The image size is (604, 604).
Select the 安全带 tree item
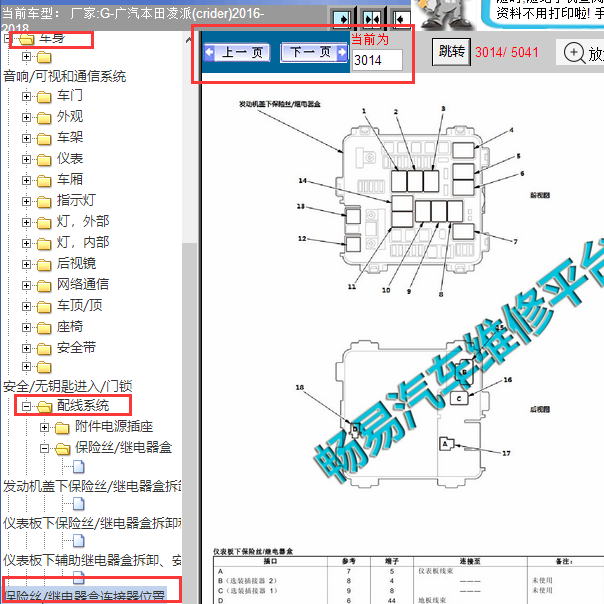click(x=76, y=347)
